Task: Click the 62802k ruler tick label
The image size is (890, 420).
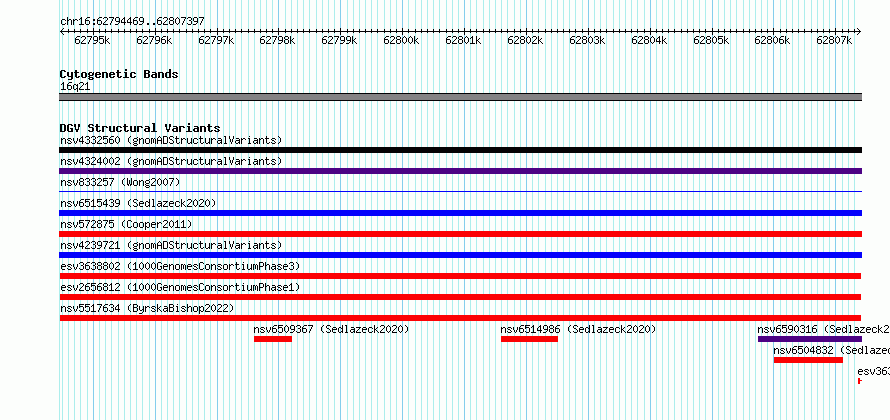Action: (525, 40)
